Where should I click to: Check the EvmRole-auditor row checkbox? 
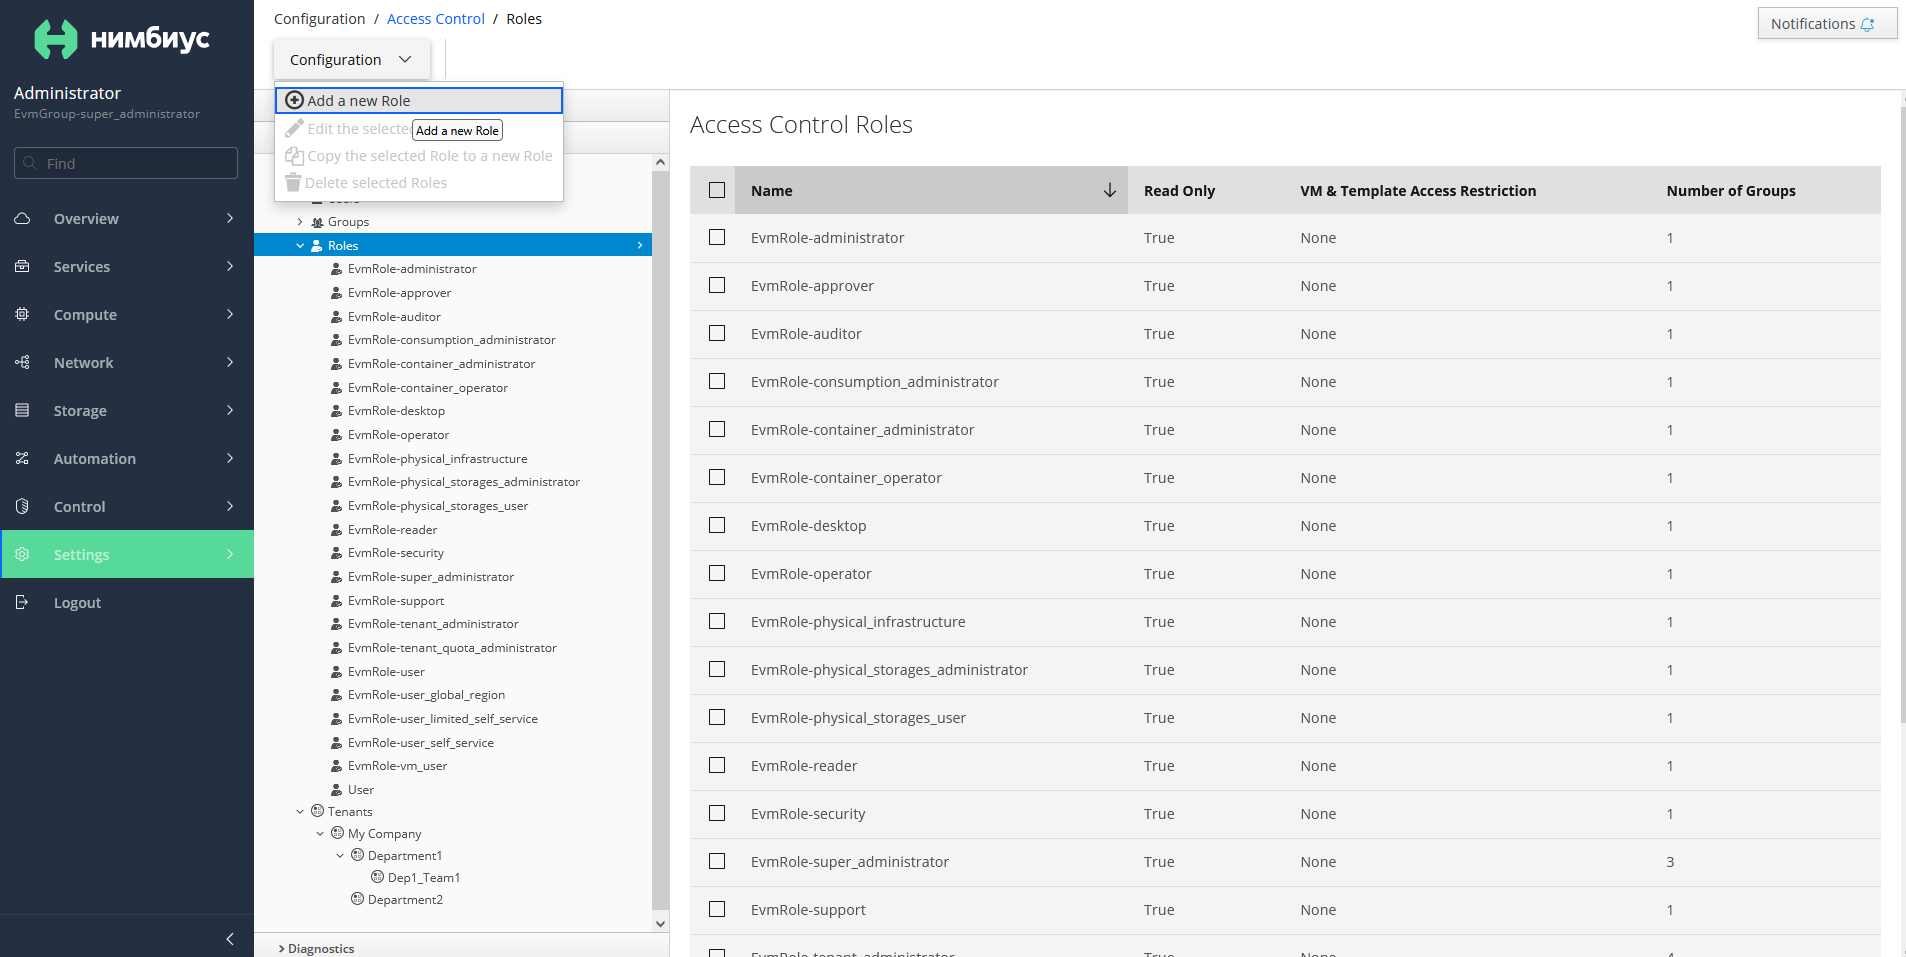717,333
